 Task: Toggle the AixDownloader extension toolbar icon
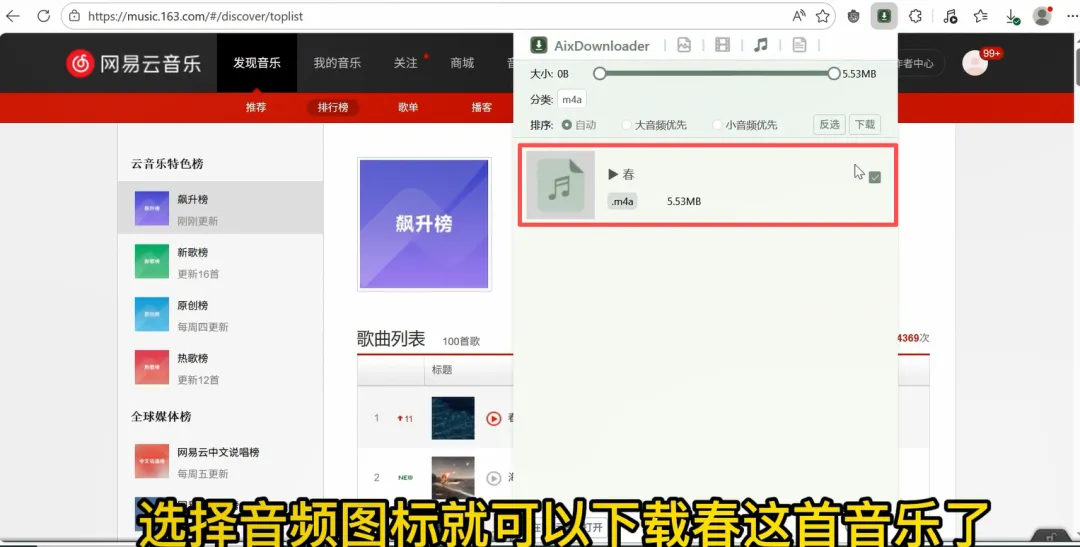coord(884,16)
